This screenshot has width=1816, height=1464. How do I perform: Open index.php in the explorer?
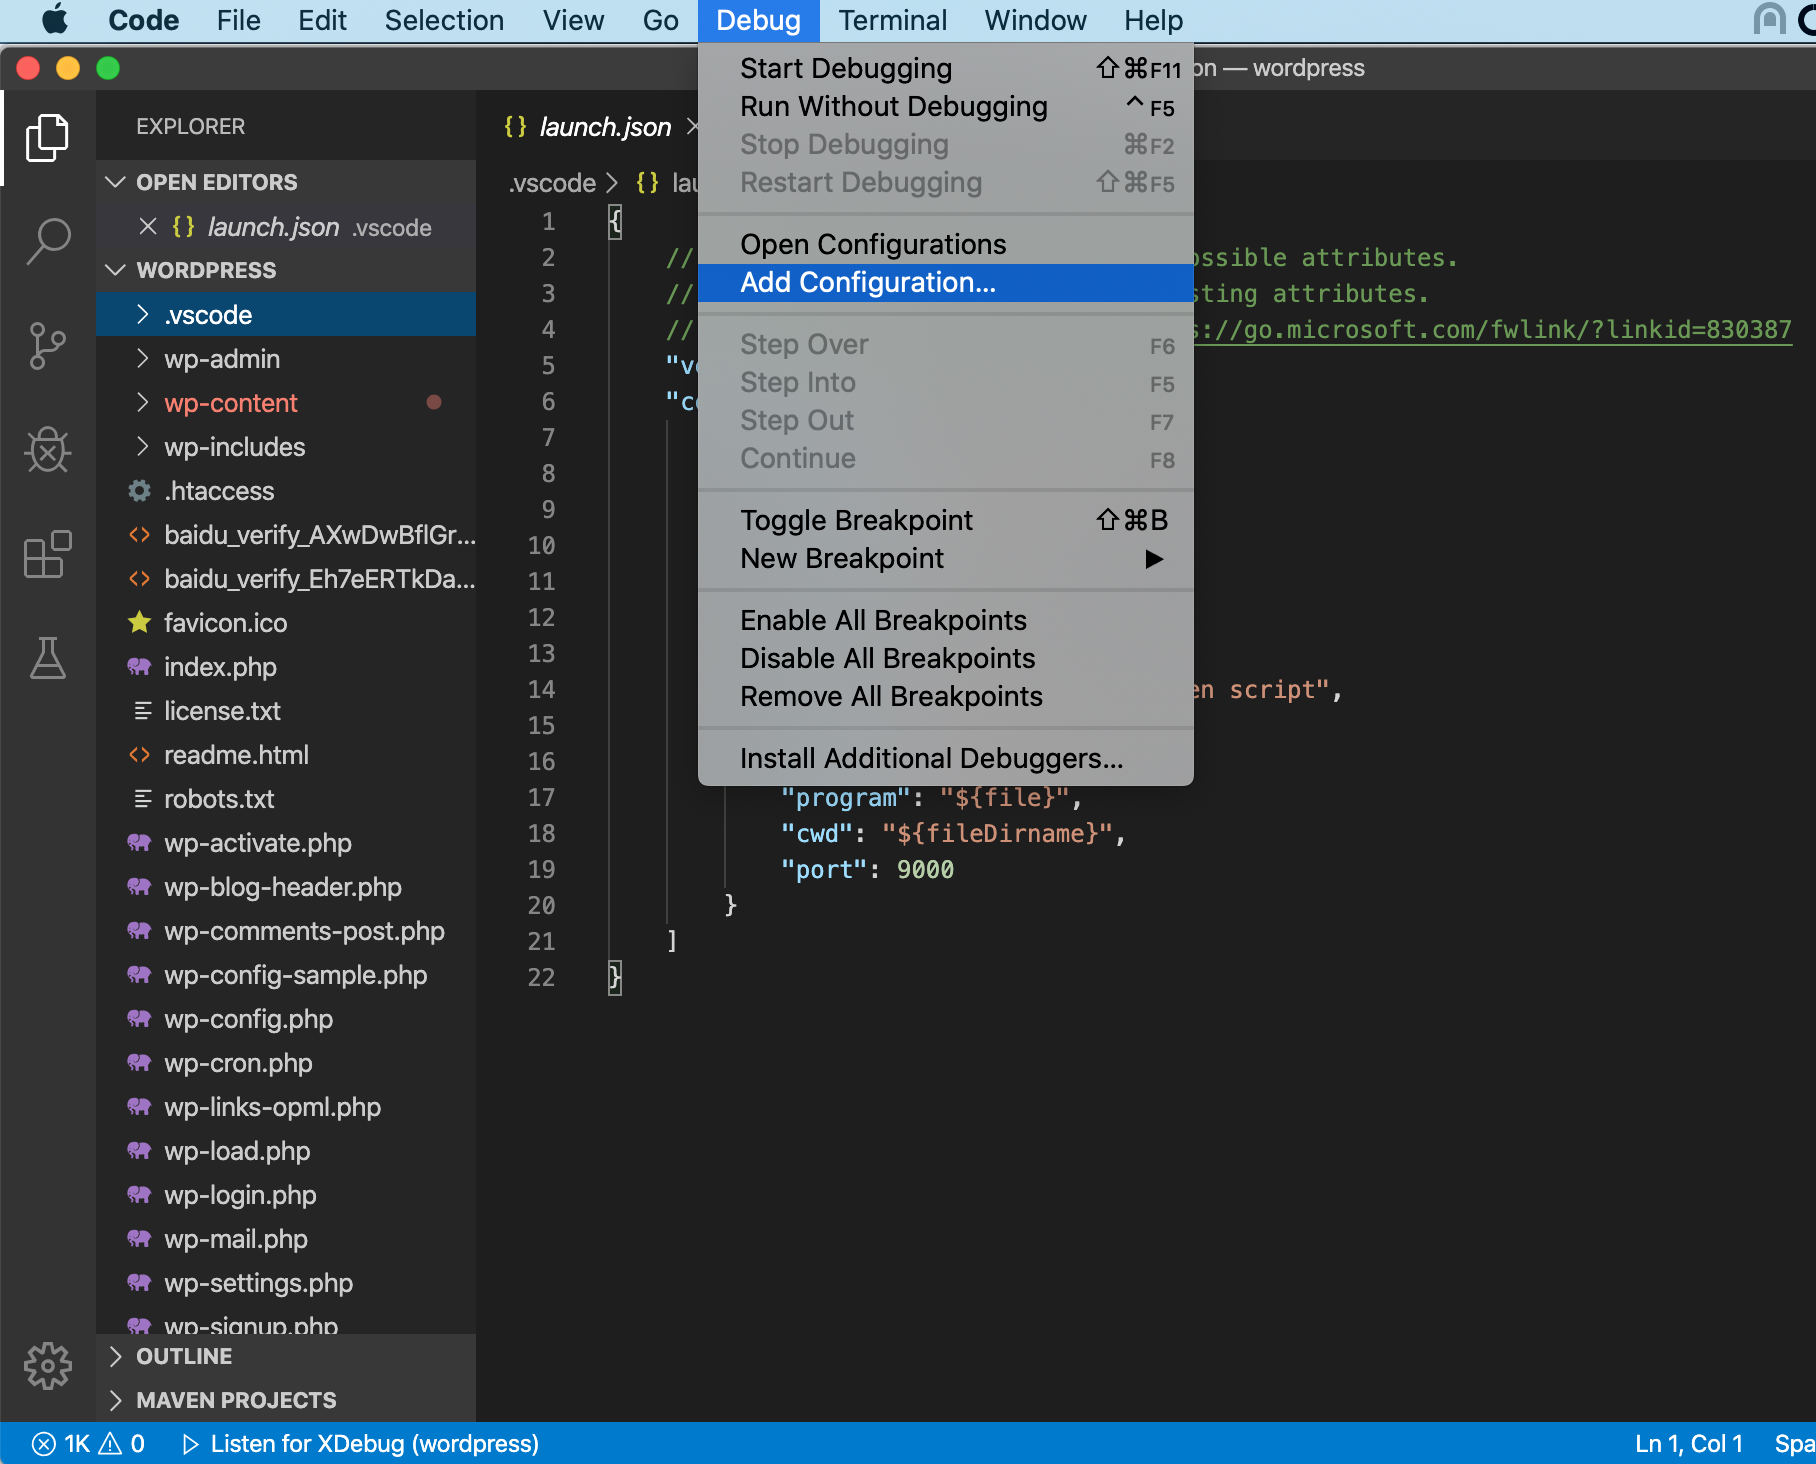tap(286, 667)
